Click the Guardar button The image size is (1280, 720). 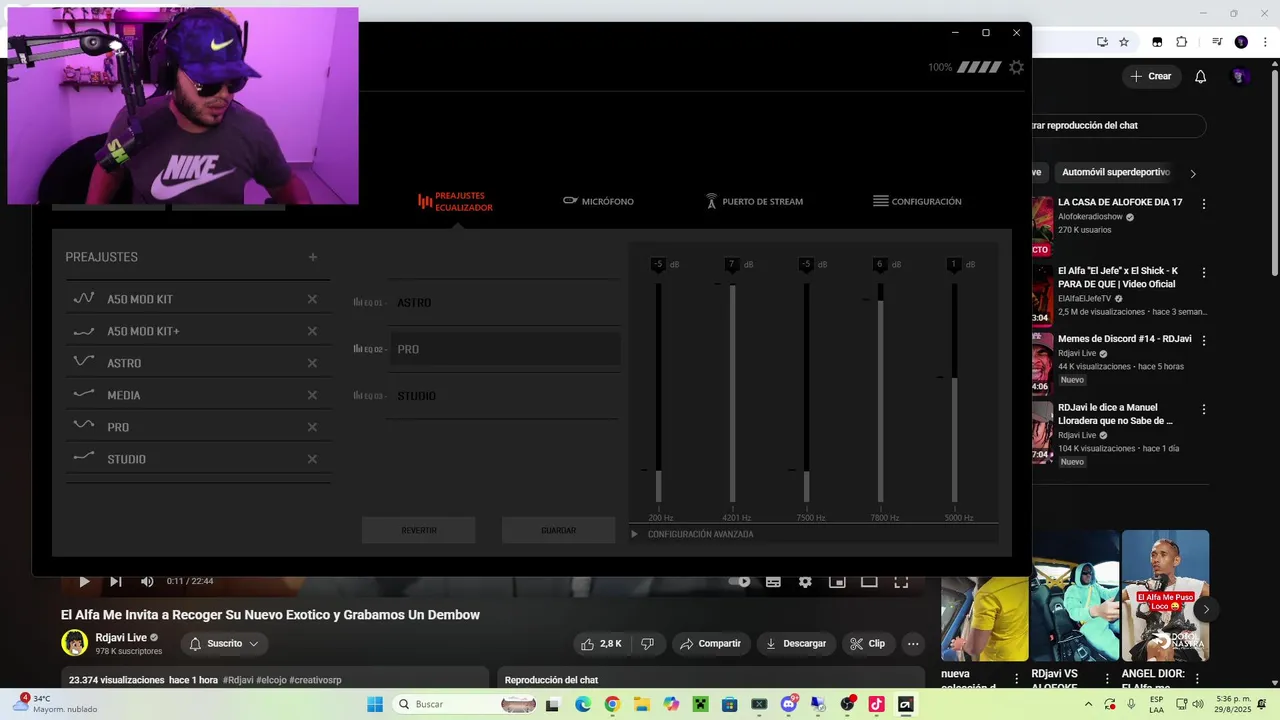tap(558, 530)
